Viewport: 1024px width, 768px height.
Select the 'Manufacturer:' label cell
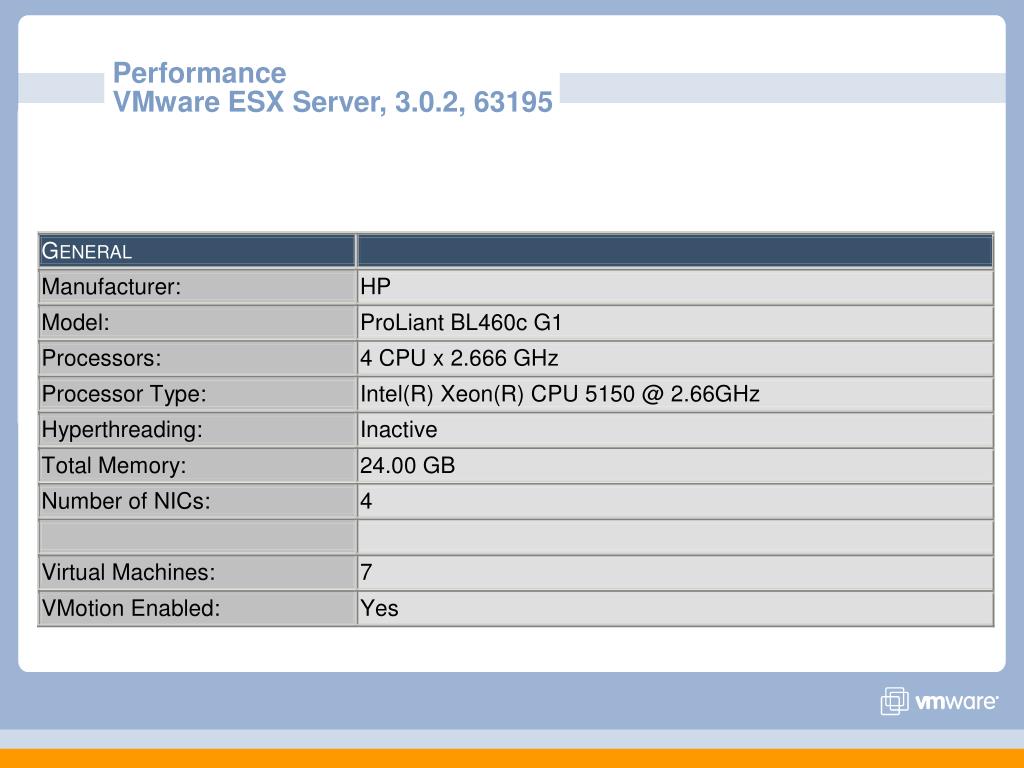pyautogui.click(x=197, y=287)
